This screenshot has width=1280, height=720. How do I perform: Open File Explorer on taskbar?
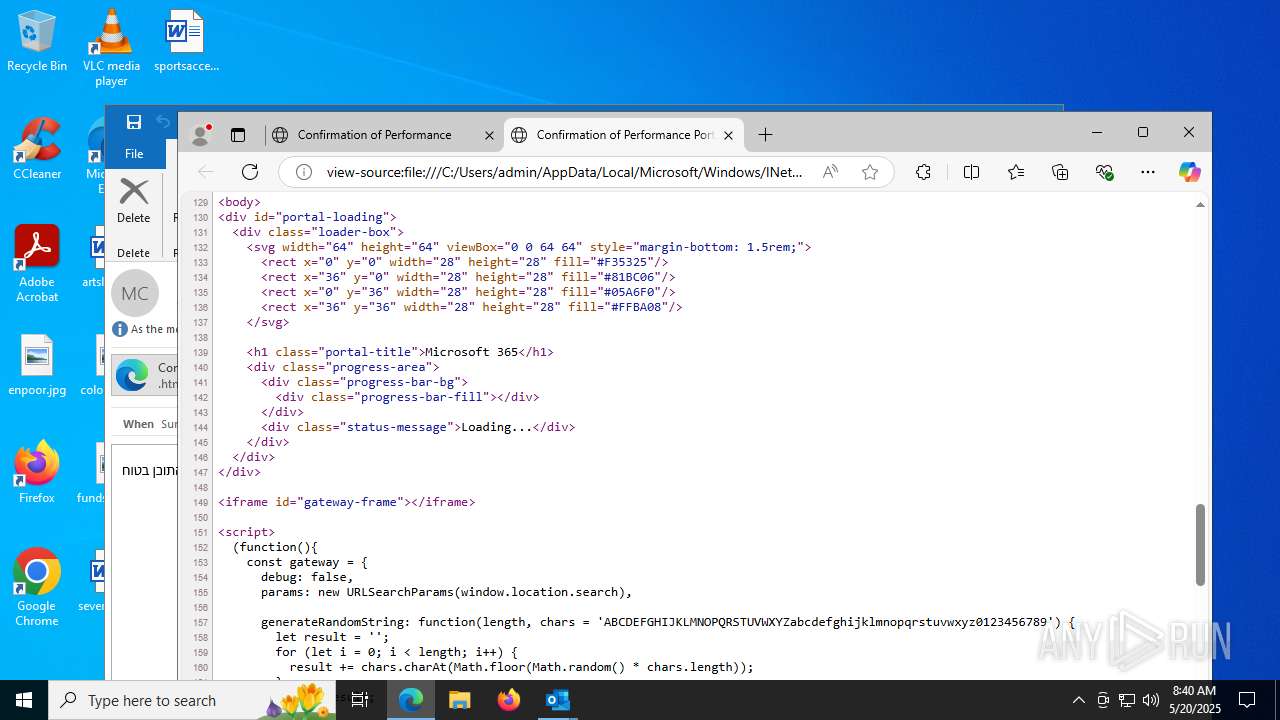(459, 700)
